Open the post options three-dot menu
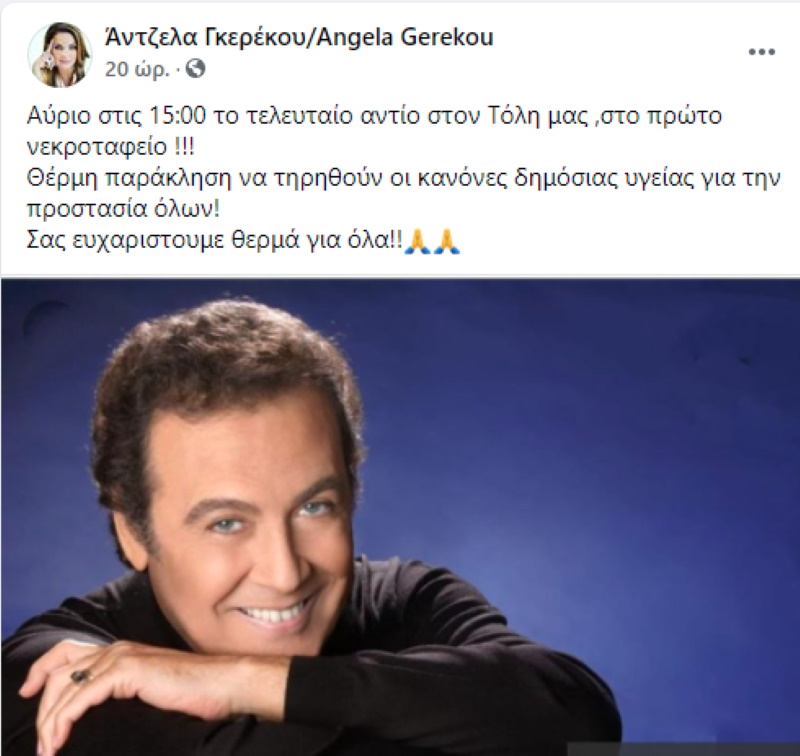This screenshot has width=800, height=756. (762, 52)
